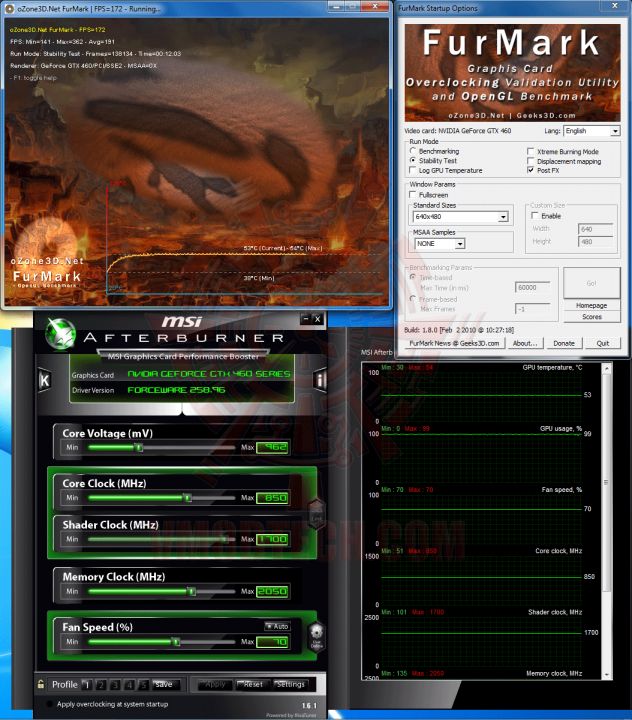Select the Stability Test run mode
The width and height of the screenshot is (632, 720).
[x=413, y=160]
